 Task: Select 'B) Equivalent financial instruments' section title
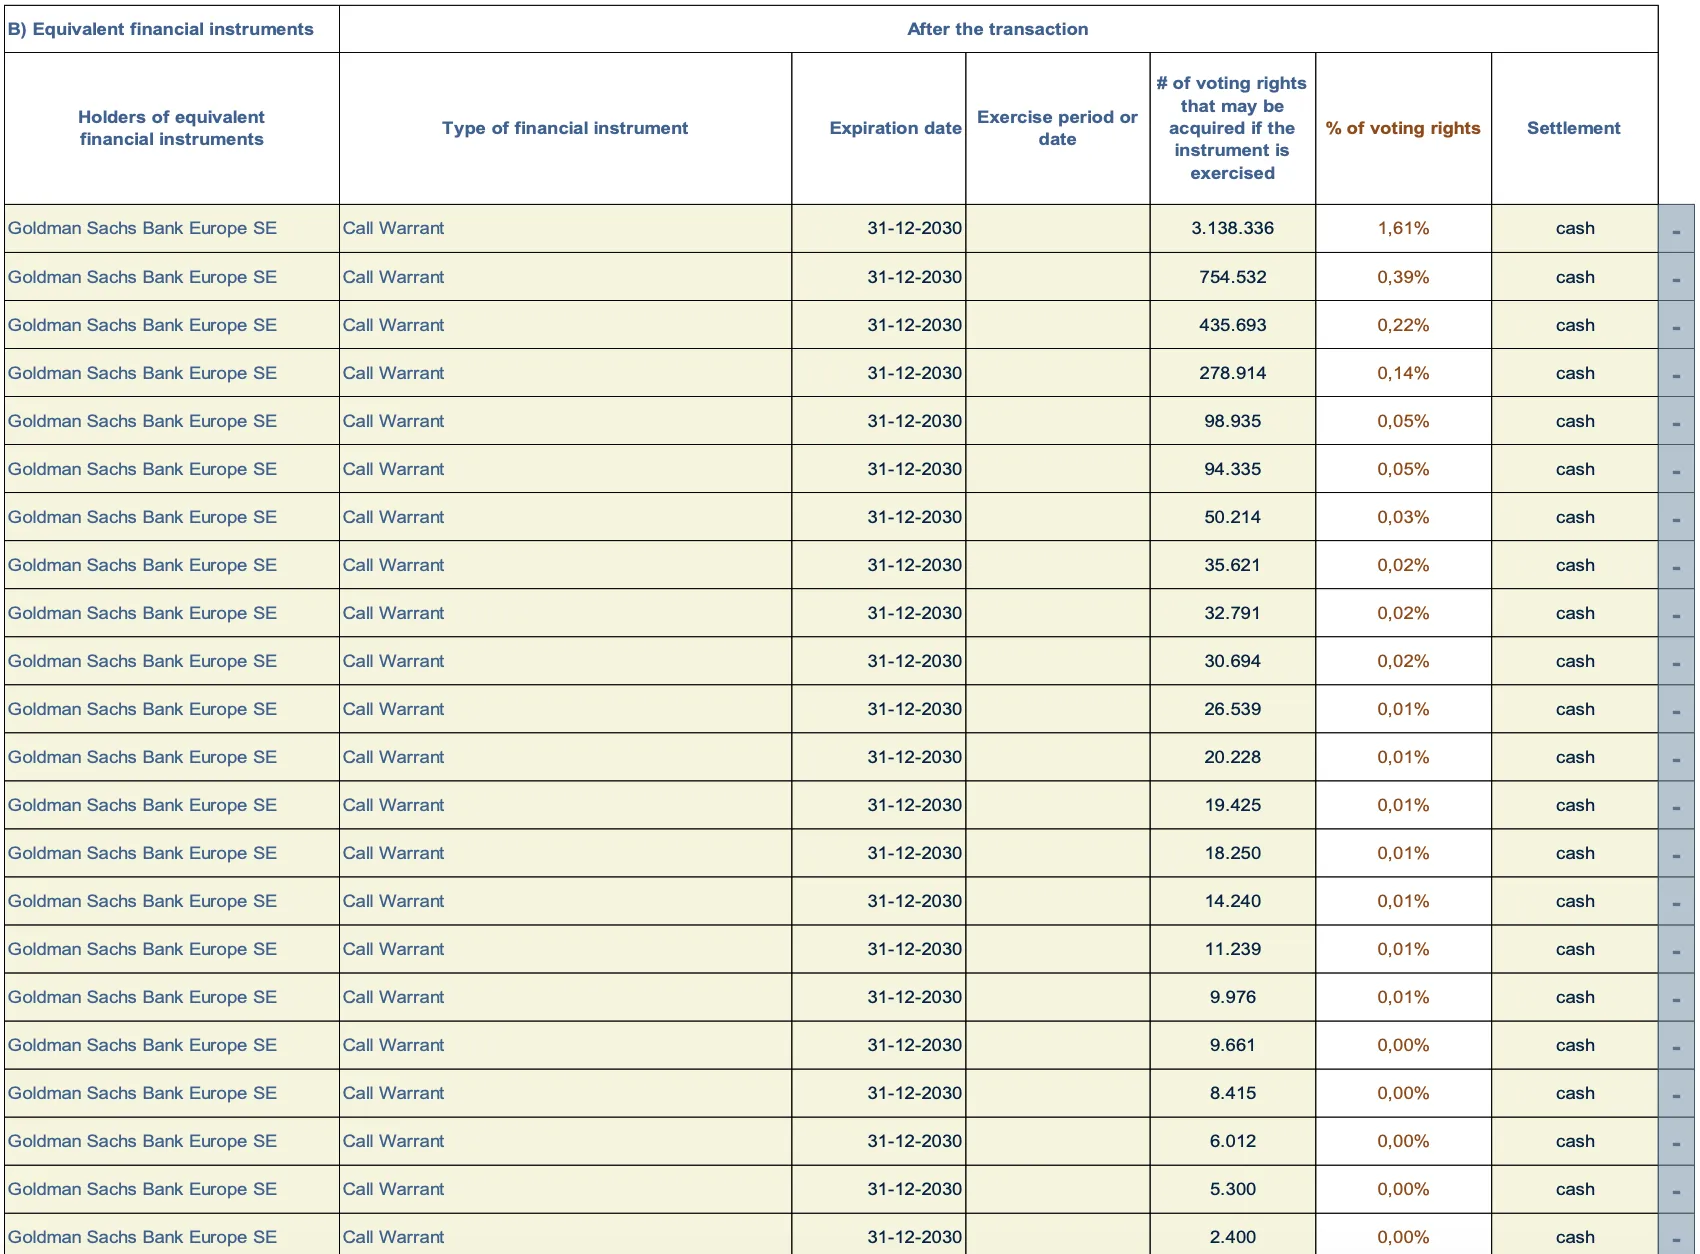[x=172, y=29]
